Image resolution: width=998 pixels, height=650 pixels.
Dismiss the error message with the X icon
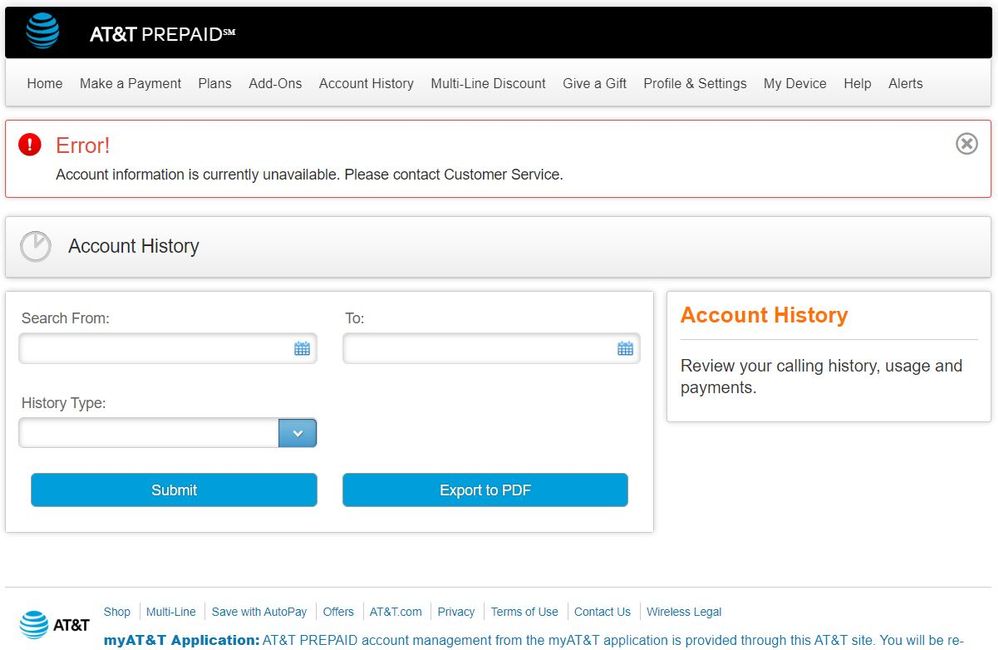966,144
